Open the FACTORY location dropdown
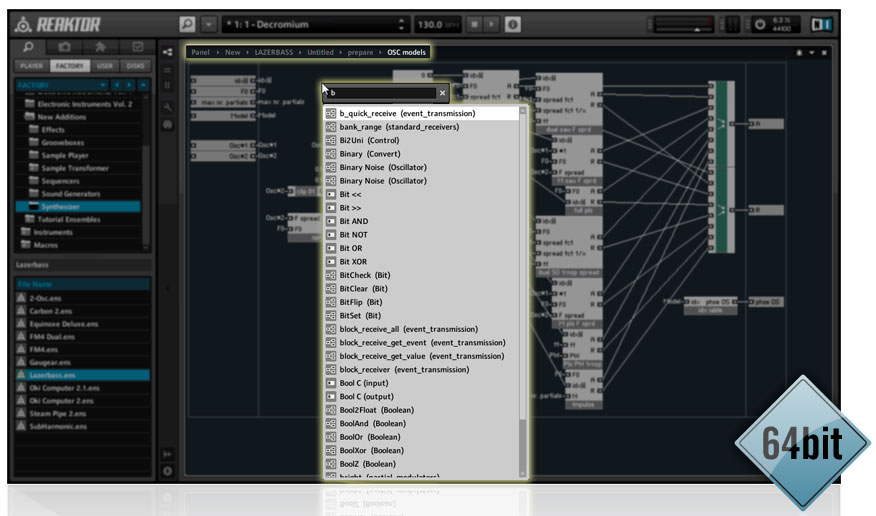This screenshot has width=876, height=516. [61, 85]
